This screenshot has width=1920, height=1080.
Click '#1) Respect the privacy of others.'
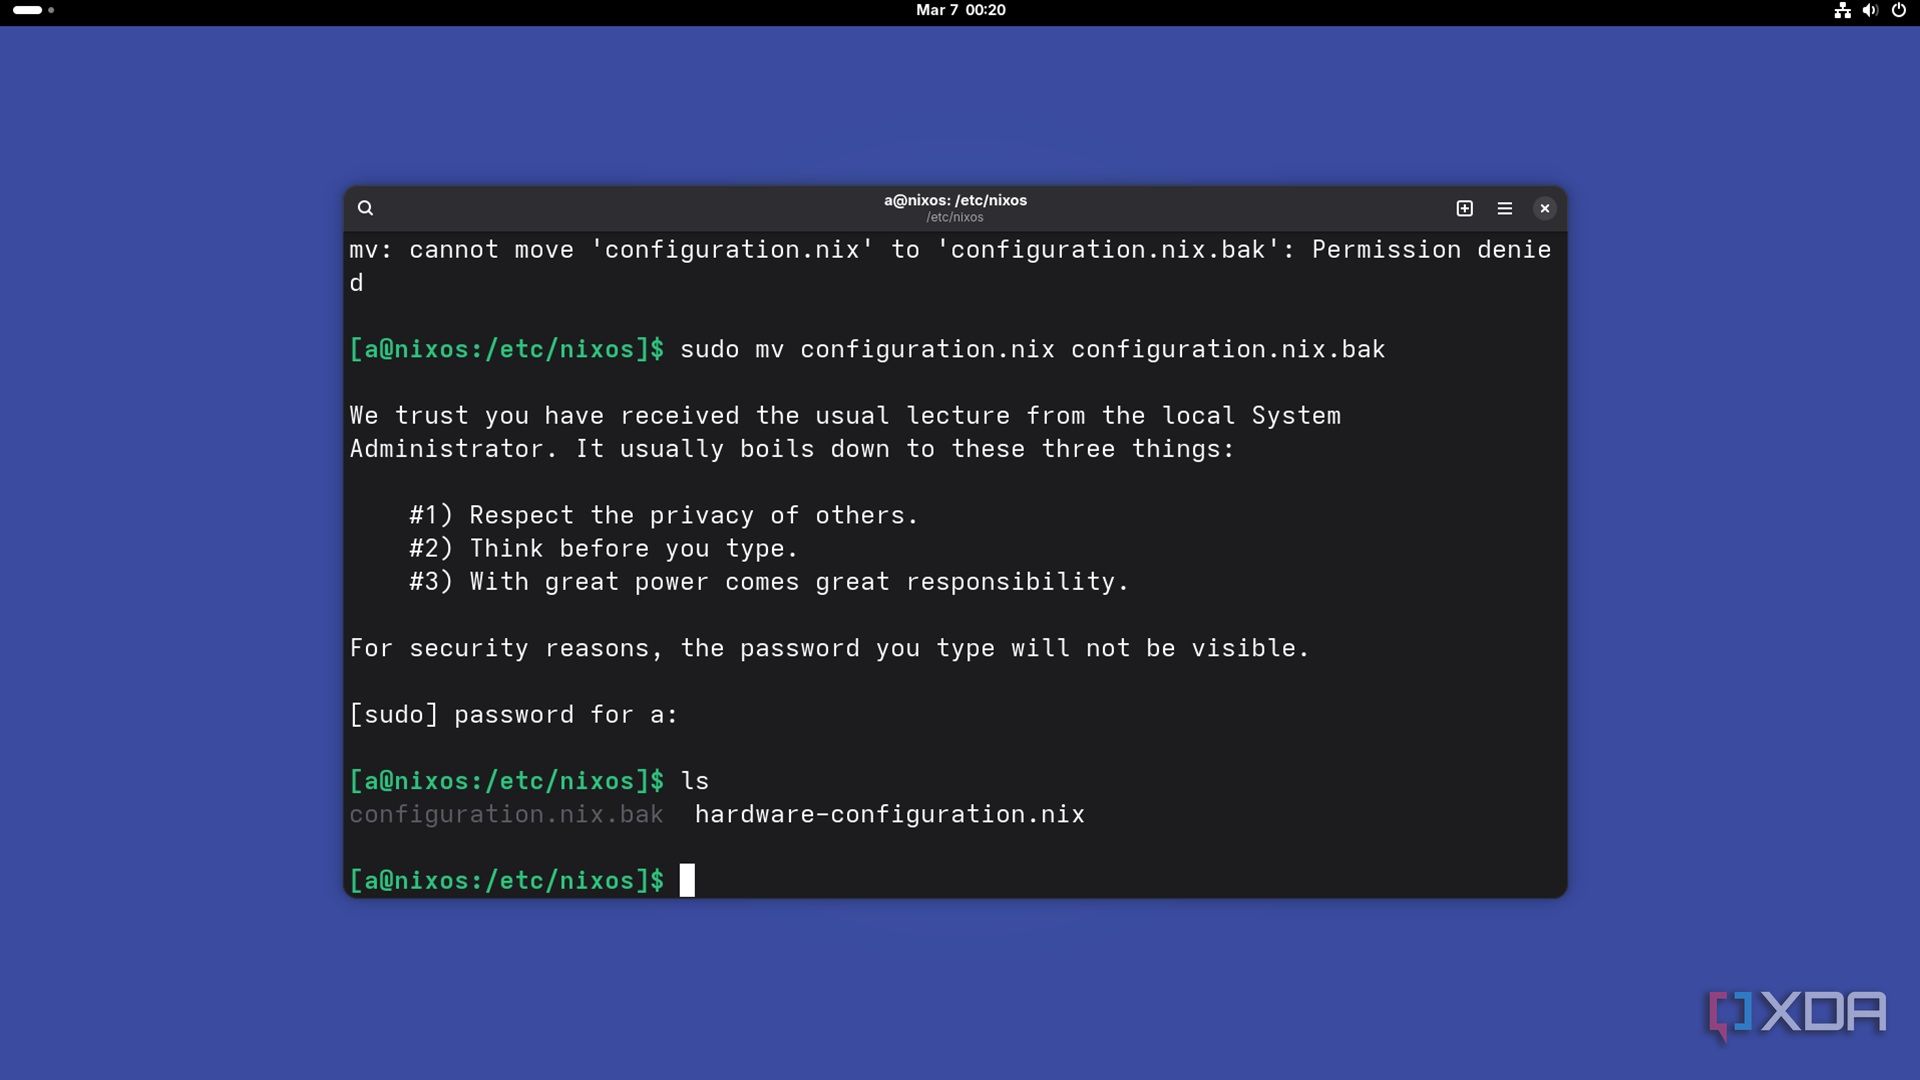[663, 515]
